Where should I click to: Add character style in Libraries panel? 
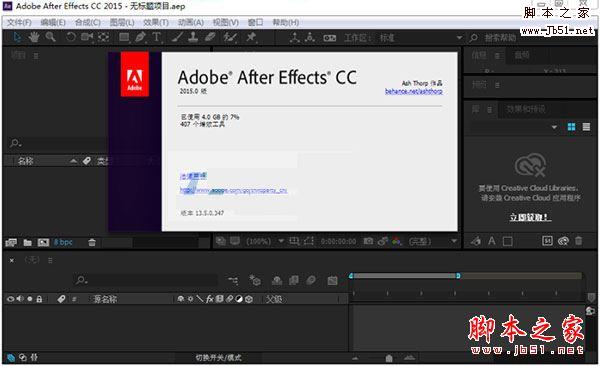pos(492,241)
